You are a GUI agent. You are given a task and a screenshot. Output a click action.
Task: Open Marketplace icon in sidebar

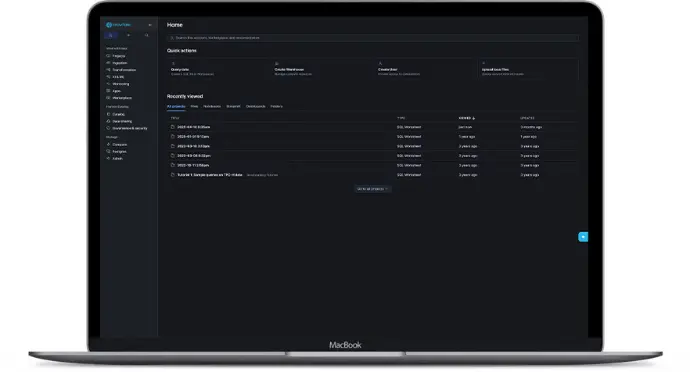click(108, 98)
